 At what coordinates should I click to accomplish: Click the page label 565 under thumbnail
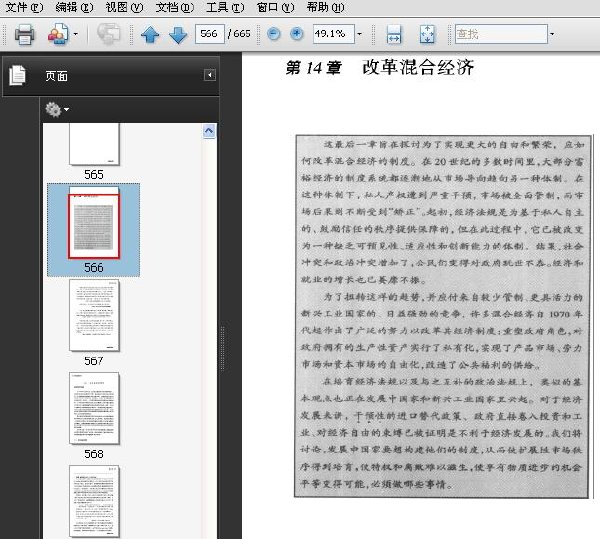click(x=94, y=175)
